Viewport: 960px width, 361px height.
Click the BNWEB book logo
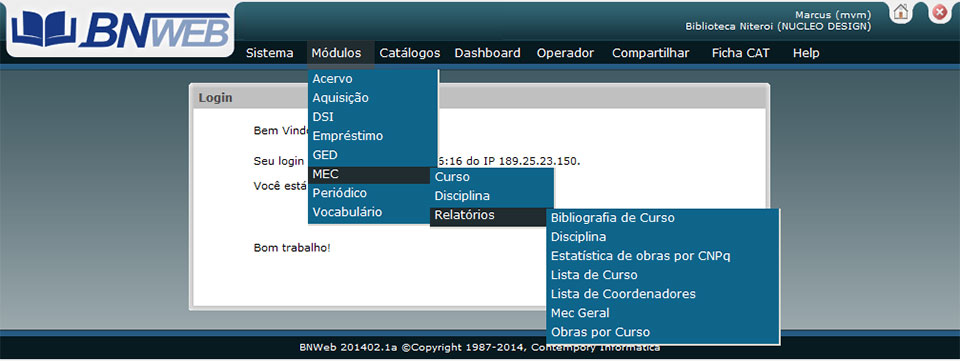[120, 29]
